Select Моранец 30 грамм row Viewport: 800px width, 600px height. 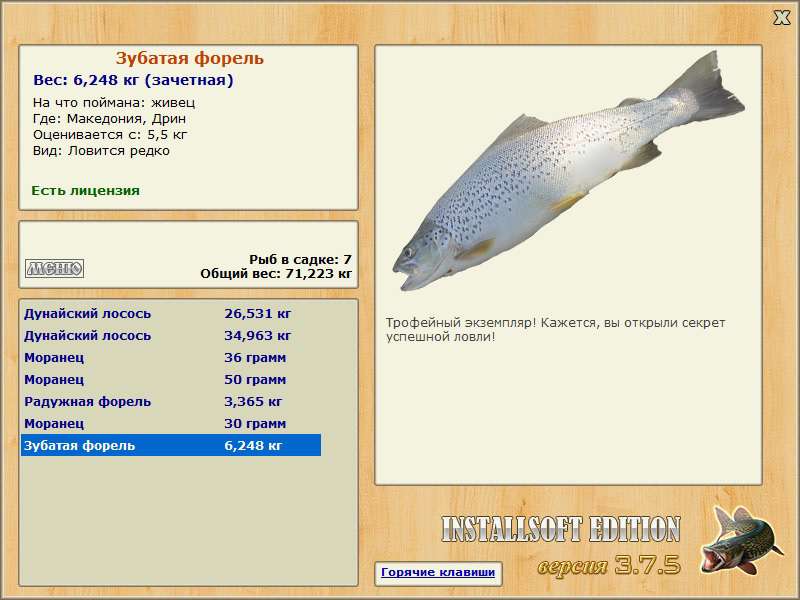pos(171,423)
